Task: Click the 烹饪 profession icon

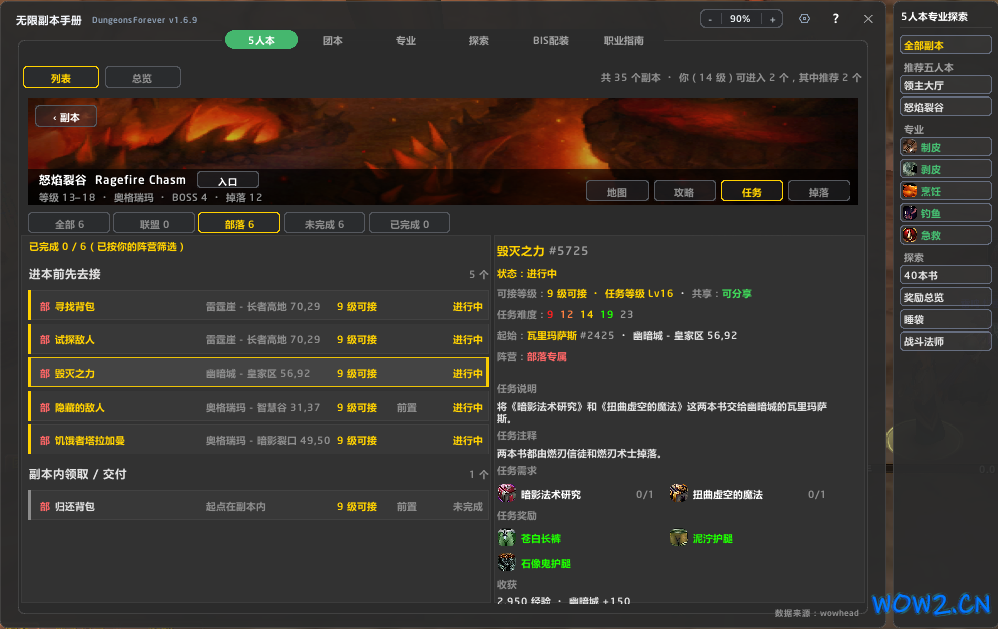Action: (910, 191)
